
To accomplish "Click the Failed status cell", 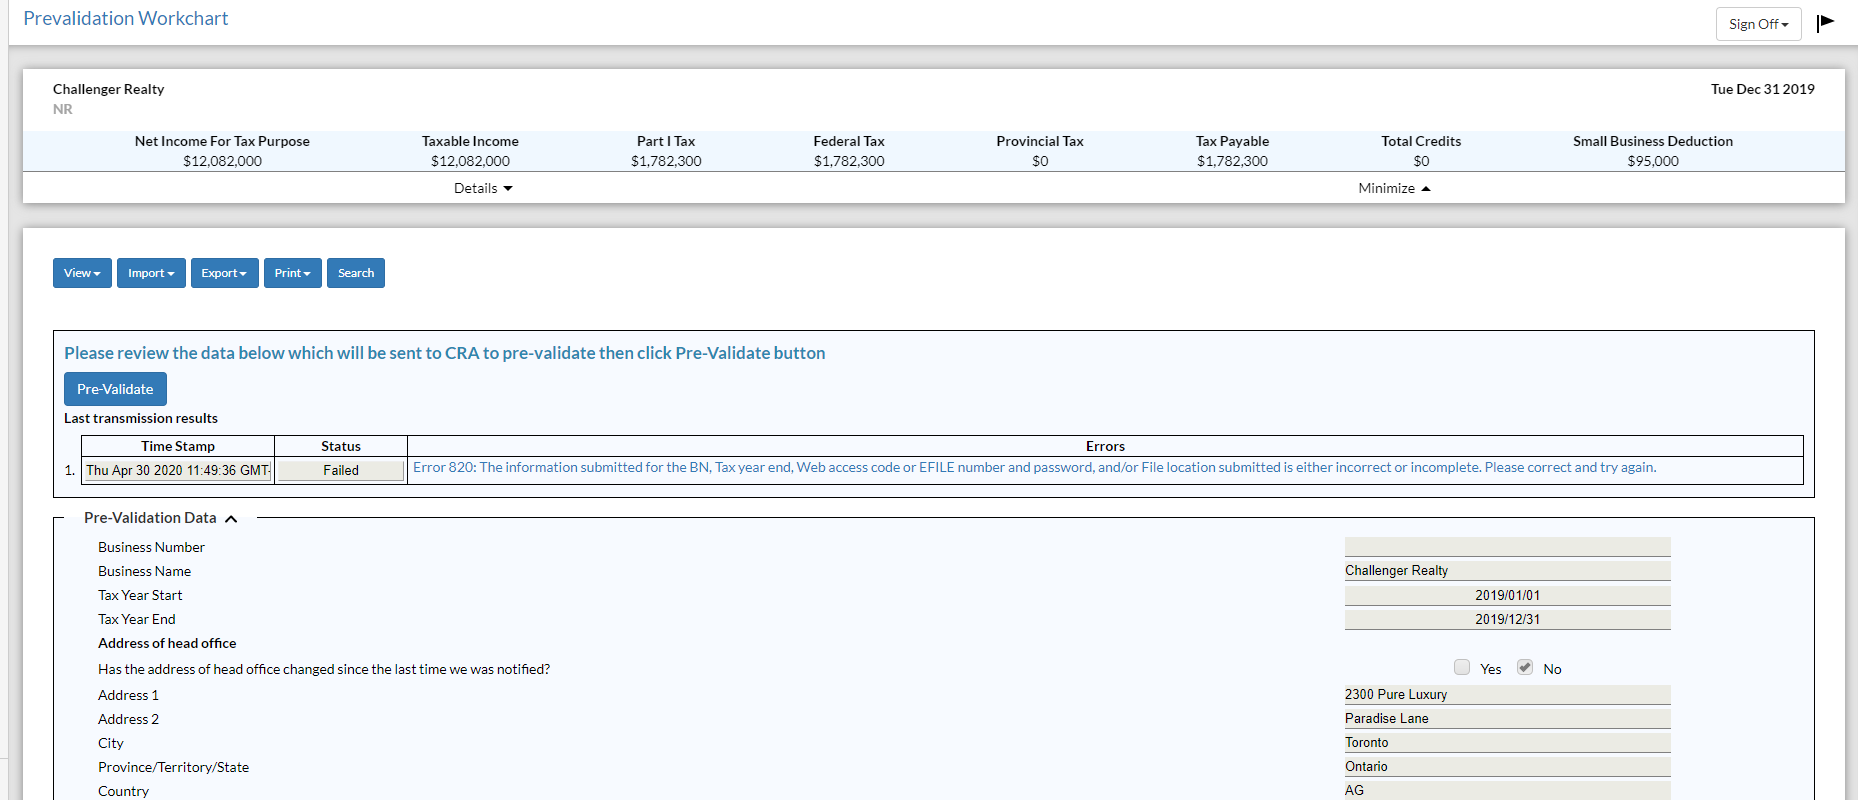I will 340,470.
